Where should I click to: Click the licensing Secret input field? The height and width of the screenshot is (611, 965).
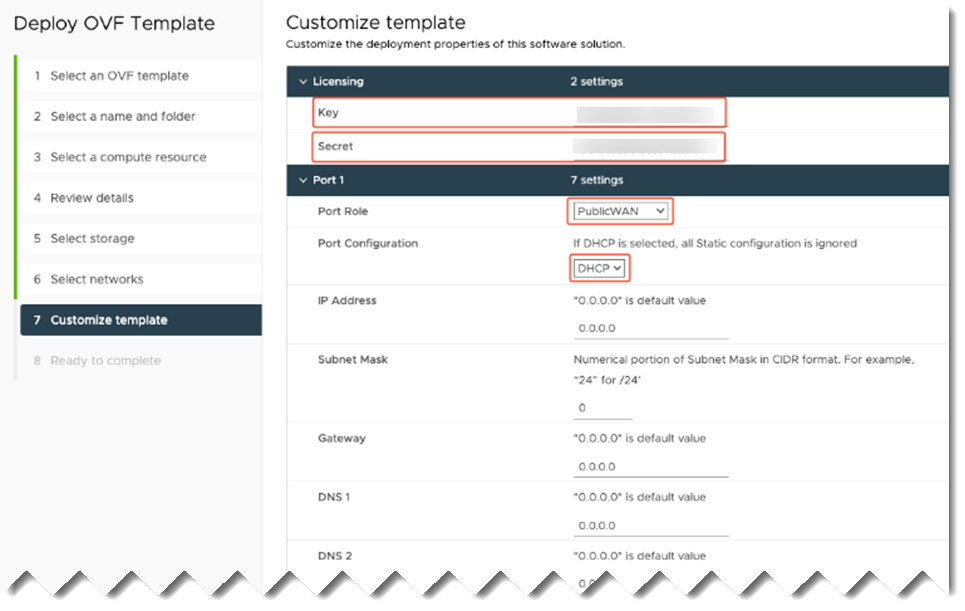(648, 147)
